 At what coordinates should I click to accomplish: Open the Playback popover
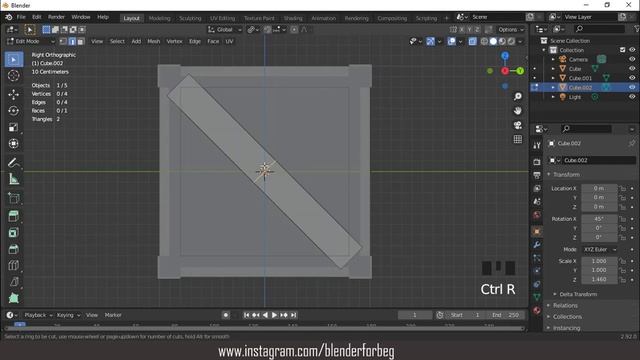click(x=38, y=315)
